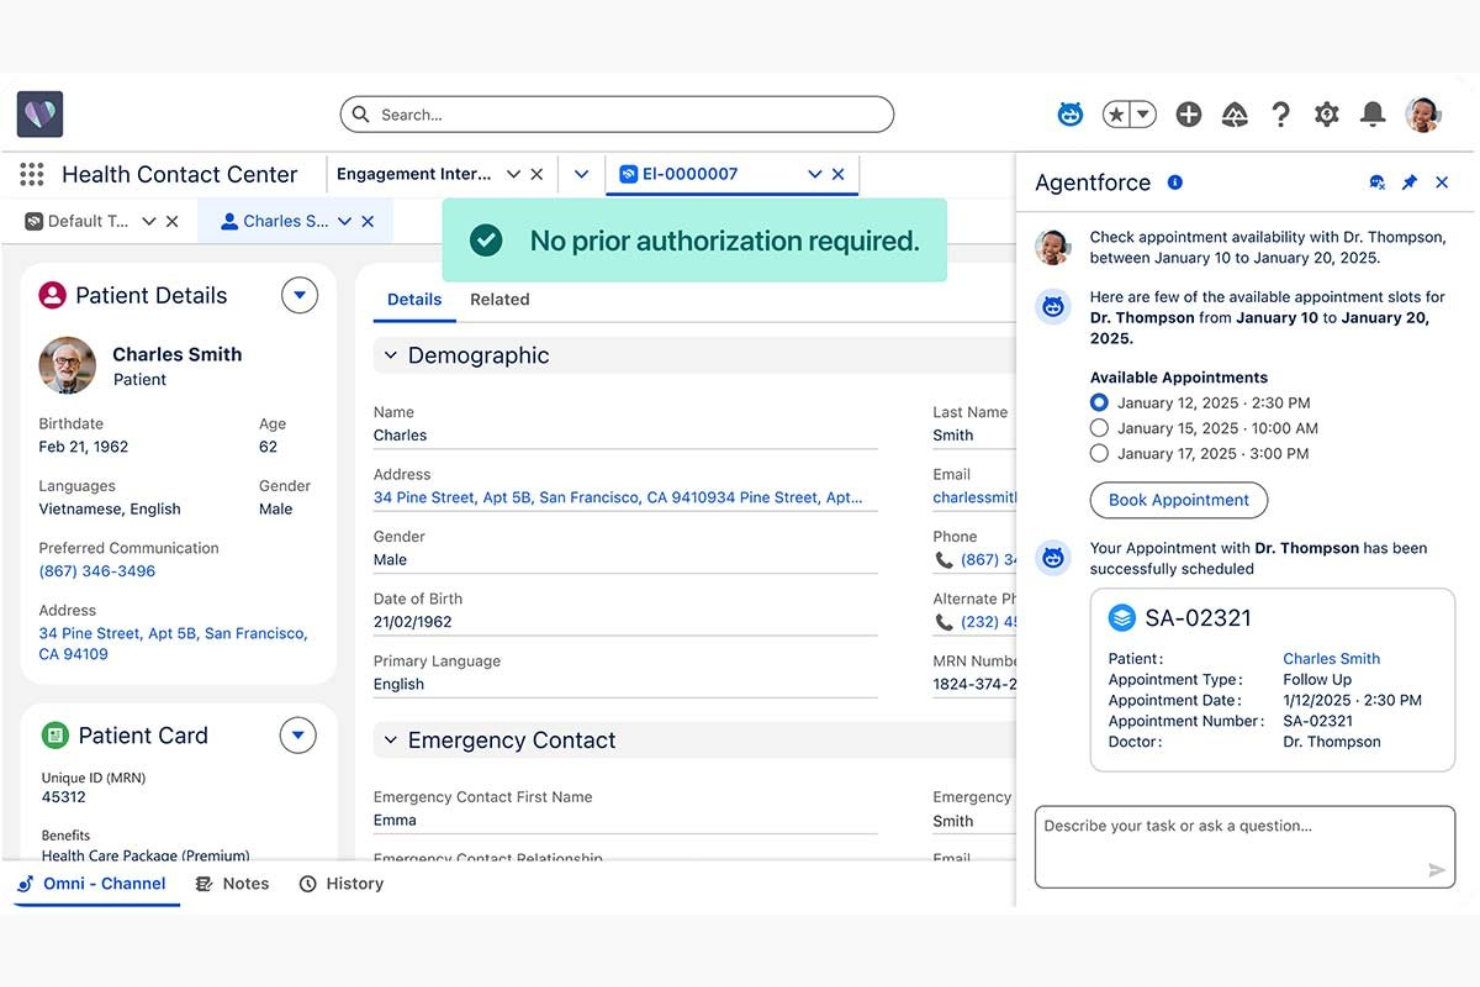The image size is (1480, 987).
Task: Click the charlessmith email link
Action: (975, 497)
